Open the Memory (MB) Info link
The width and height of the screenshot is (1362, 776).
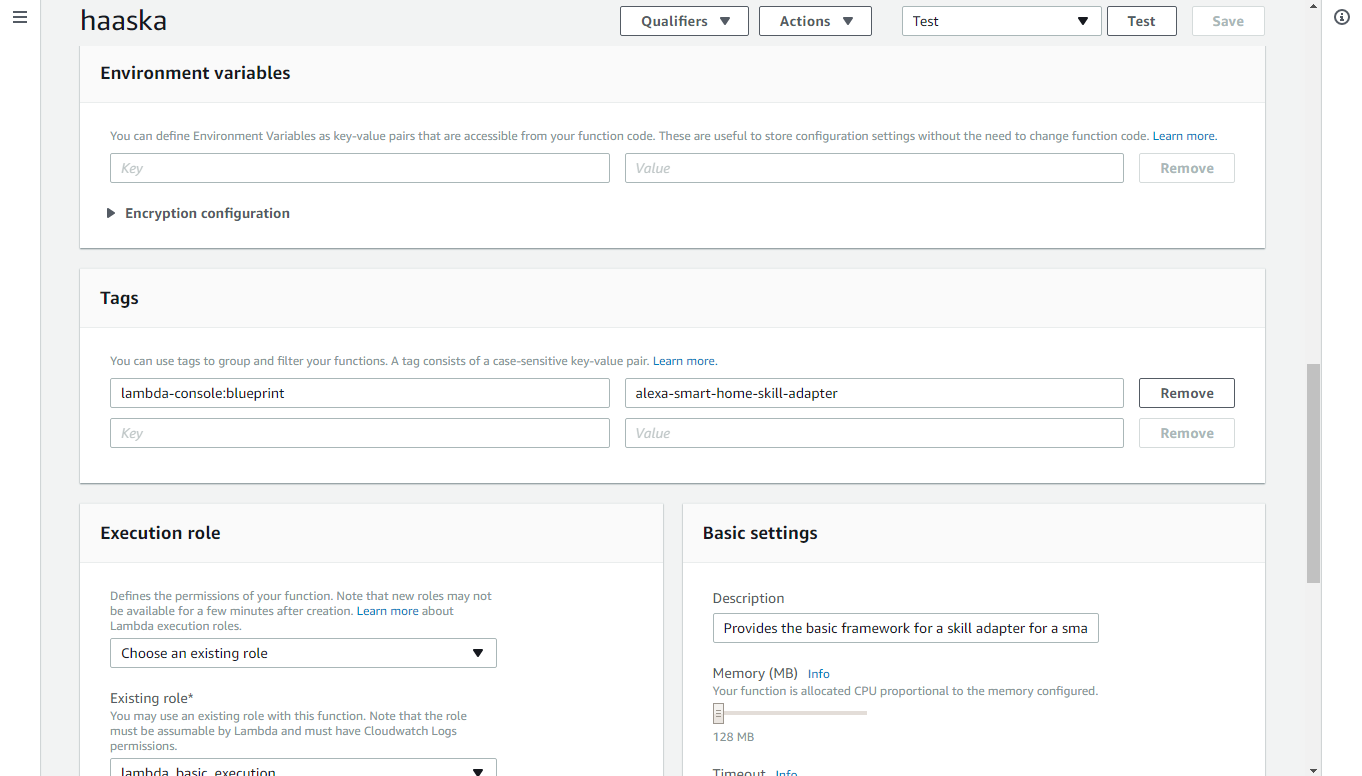818,674
